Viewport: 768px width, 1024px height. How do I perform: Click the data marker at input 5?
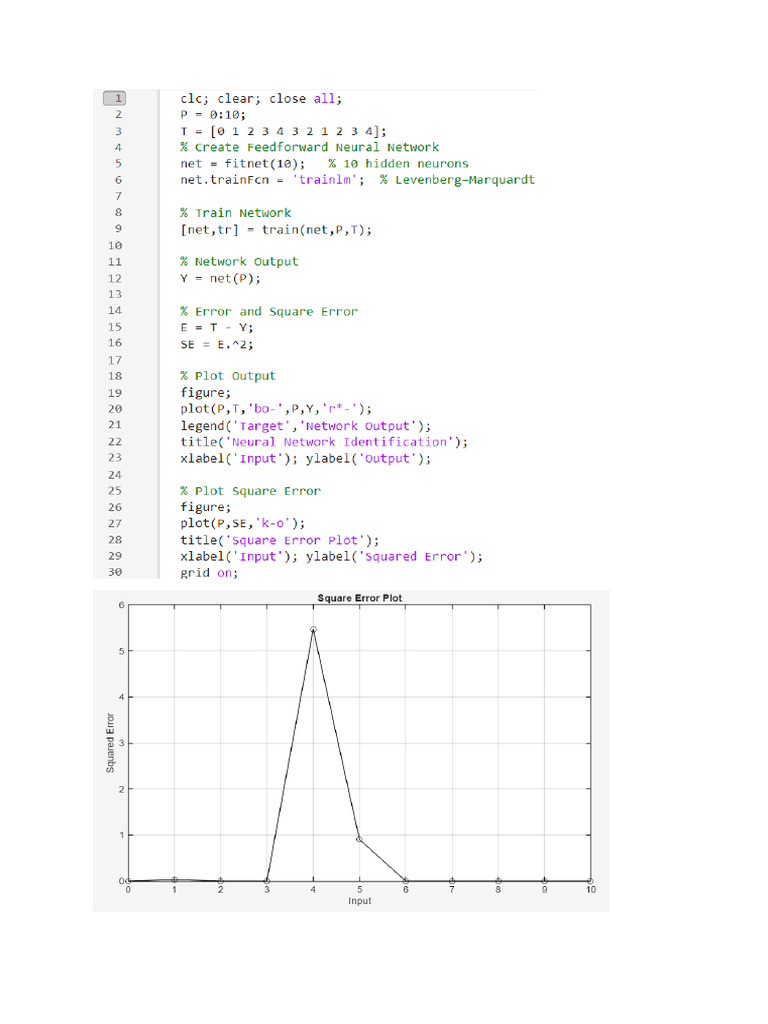[360, 839]
